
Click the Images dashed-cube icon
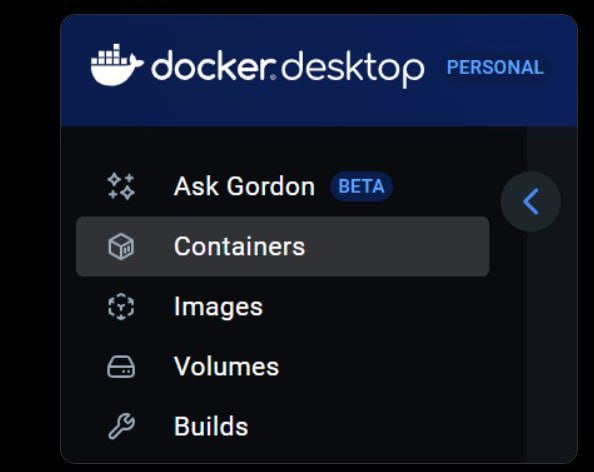(121, 306)
